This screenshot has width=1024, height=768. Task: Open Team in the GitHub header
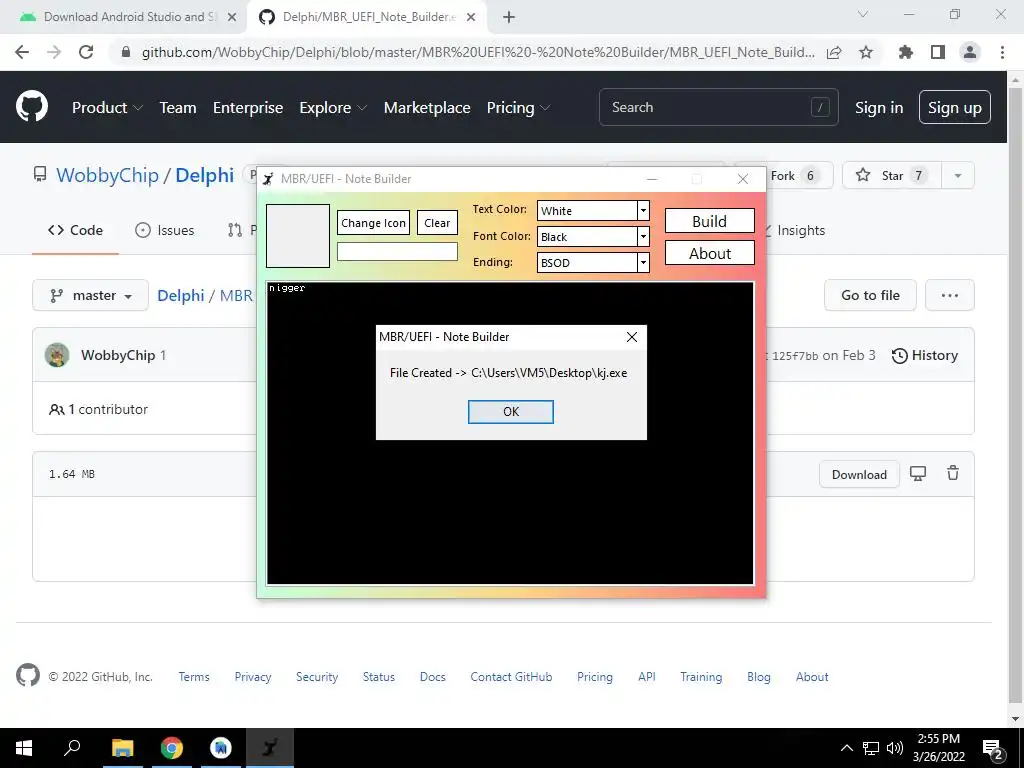click(x=178, y=108)
